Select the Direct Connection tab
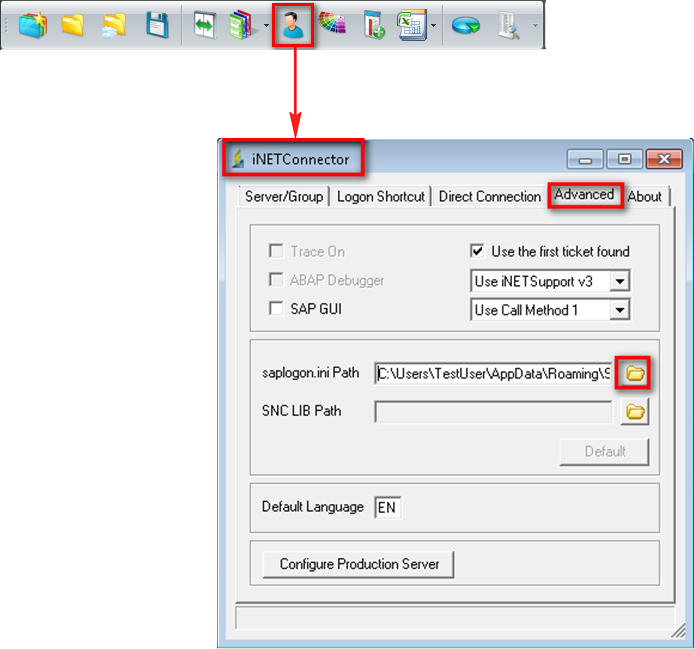The height and width of the screenshot is (649, 694). click(x=489, y=196)
